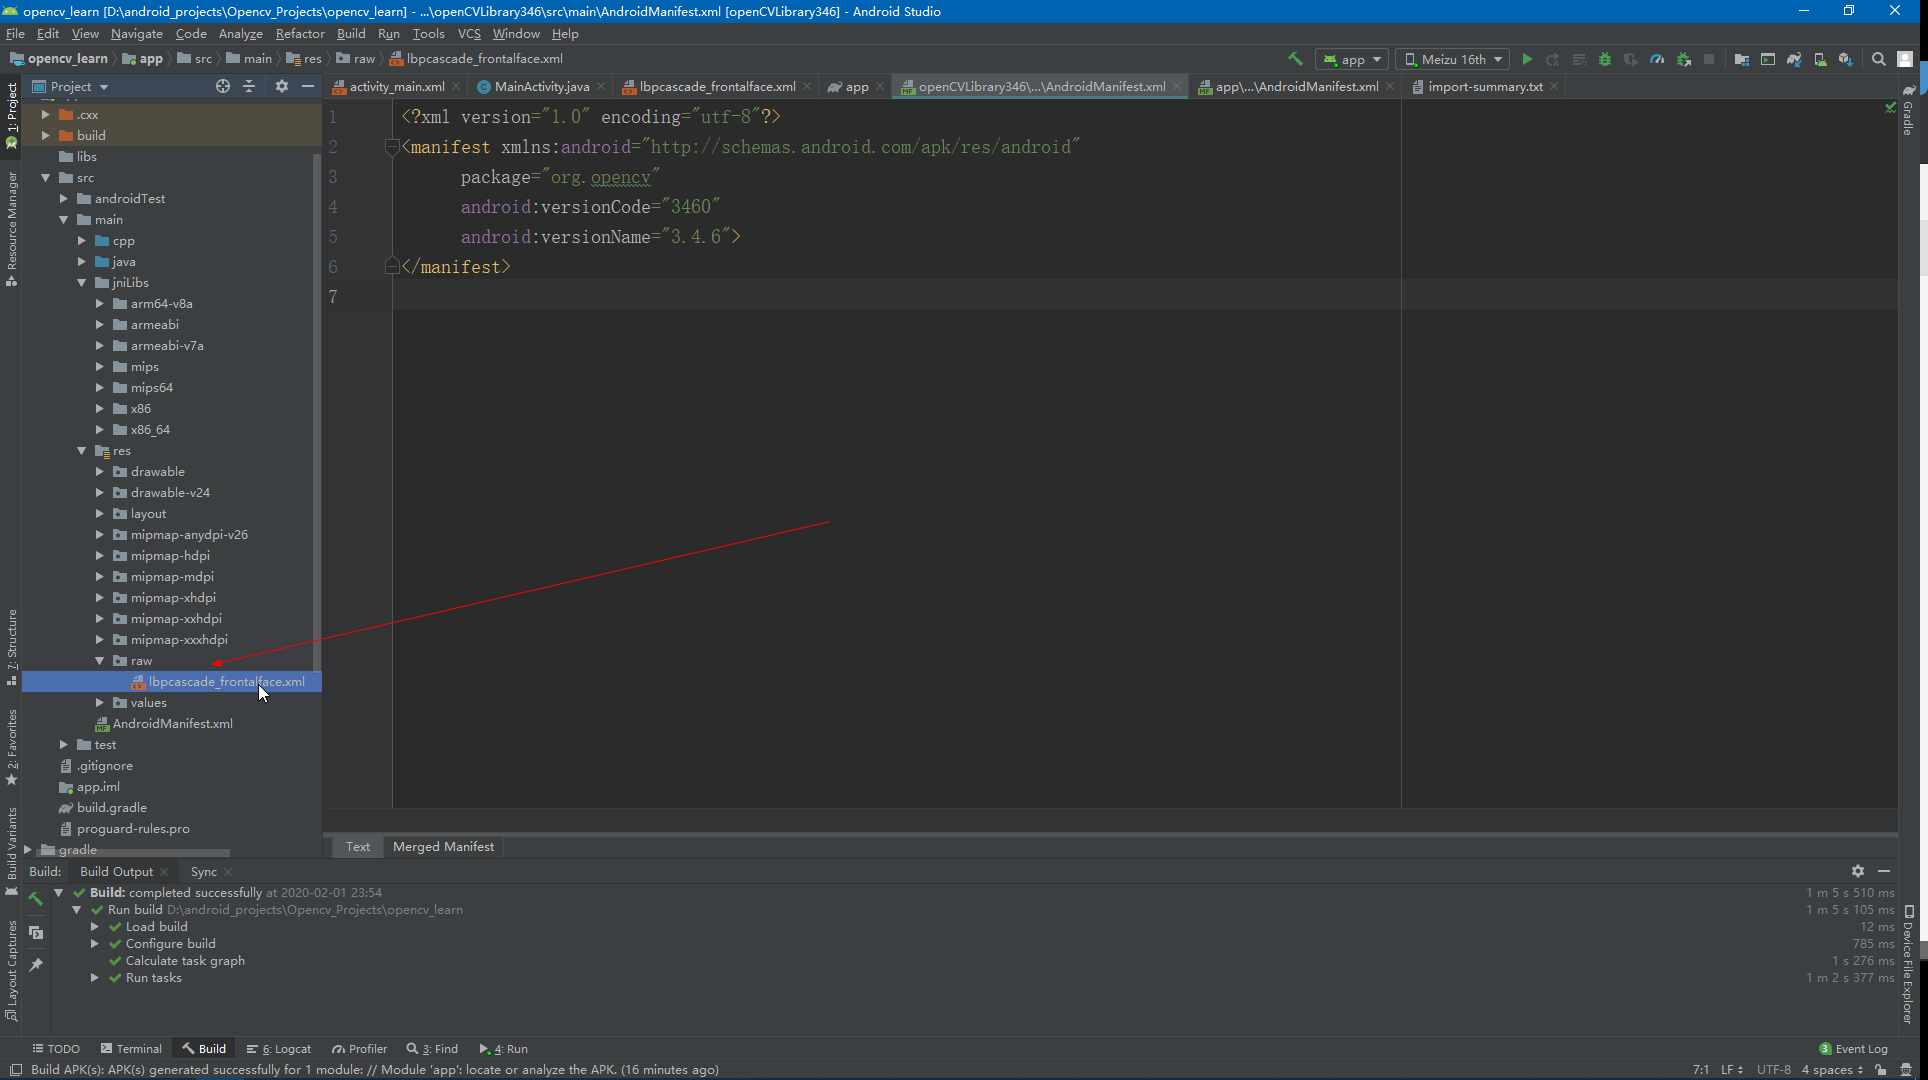
Task: Click the Make Project hammer icon
Action: pyautogui.click(x=1295, y=59)
